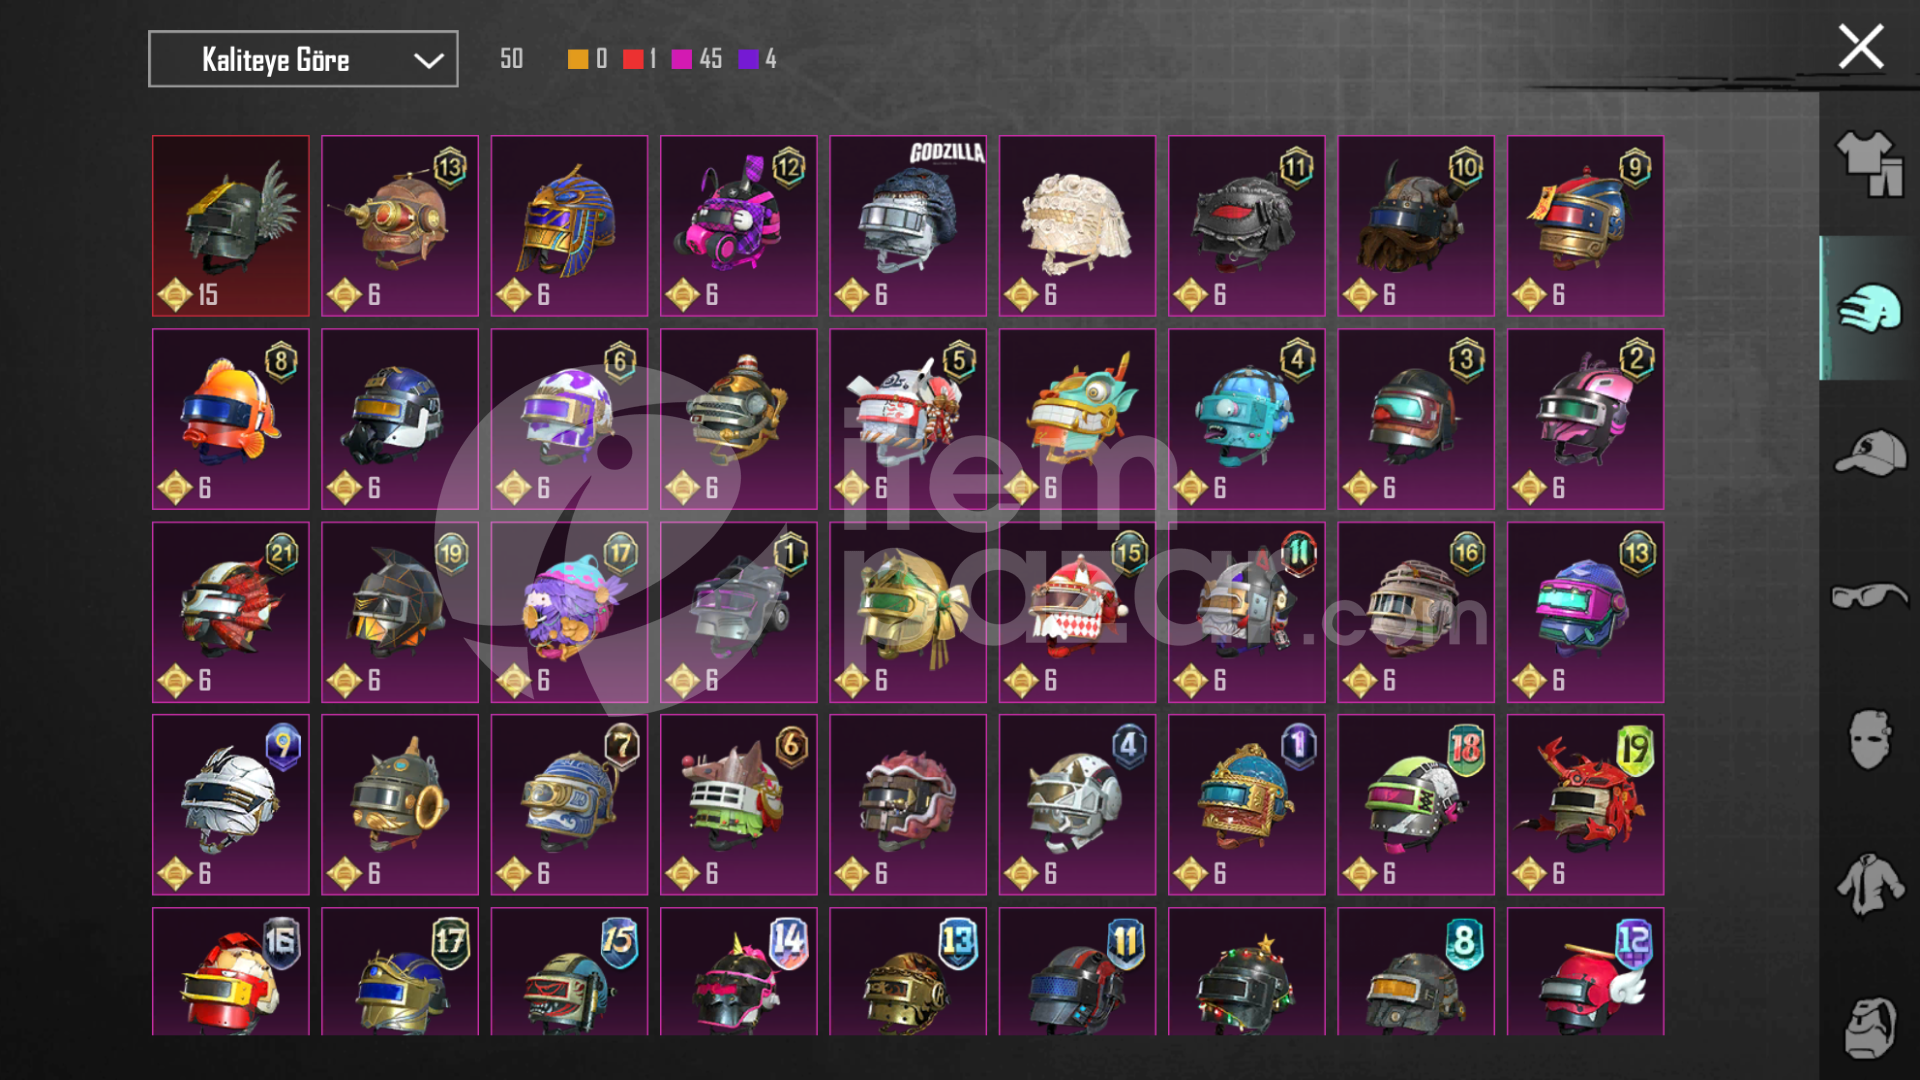Click the dropdown chevron arrow
This screenshot has height=1080, width=1920.
click(x=429, y=61)
